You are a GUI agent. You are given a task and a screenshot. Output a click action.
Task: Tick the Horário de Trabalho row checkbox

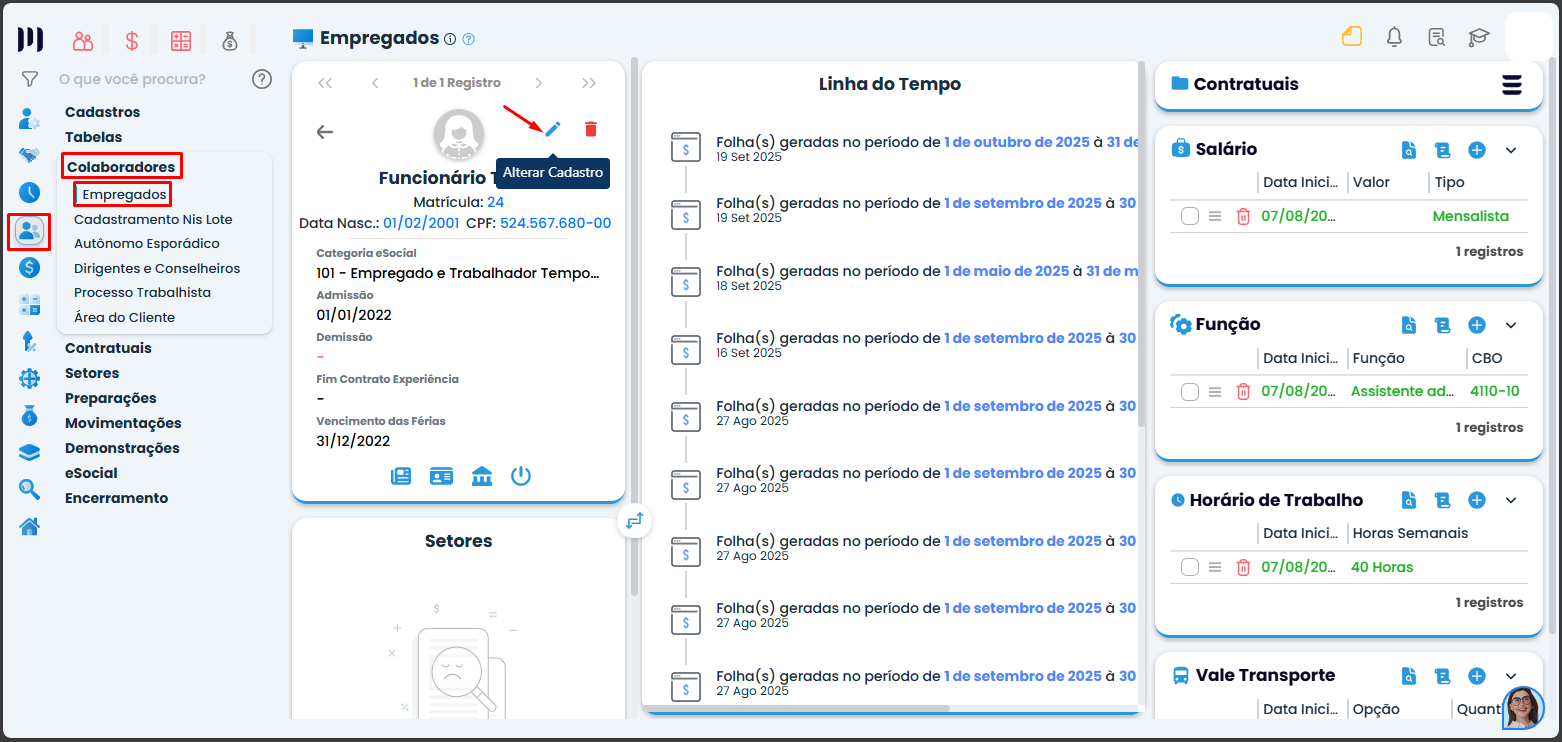pos(1189,567)
